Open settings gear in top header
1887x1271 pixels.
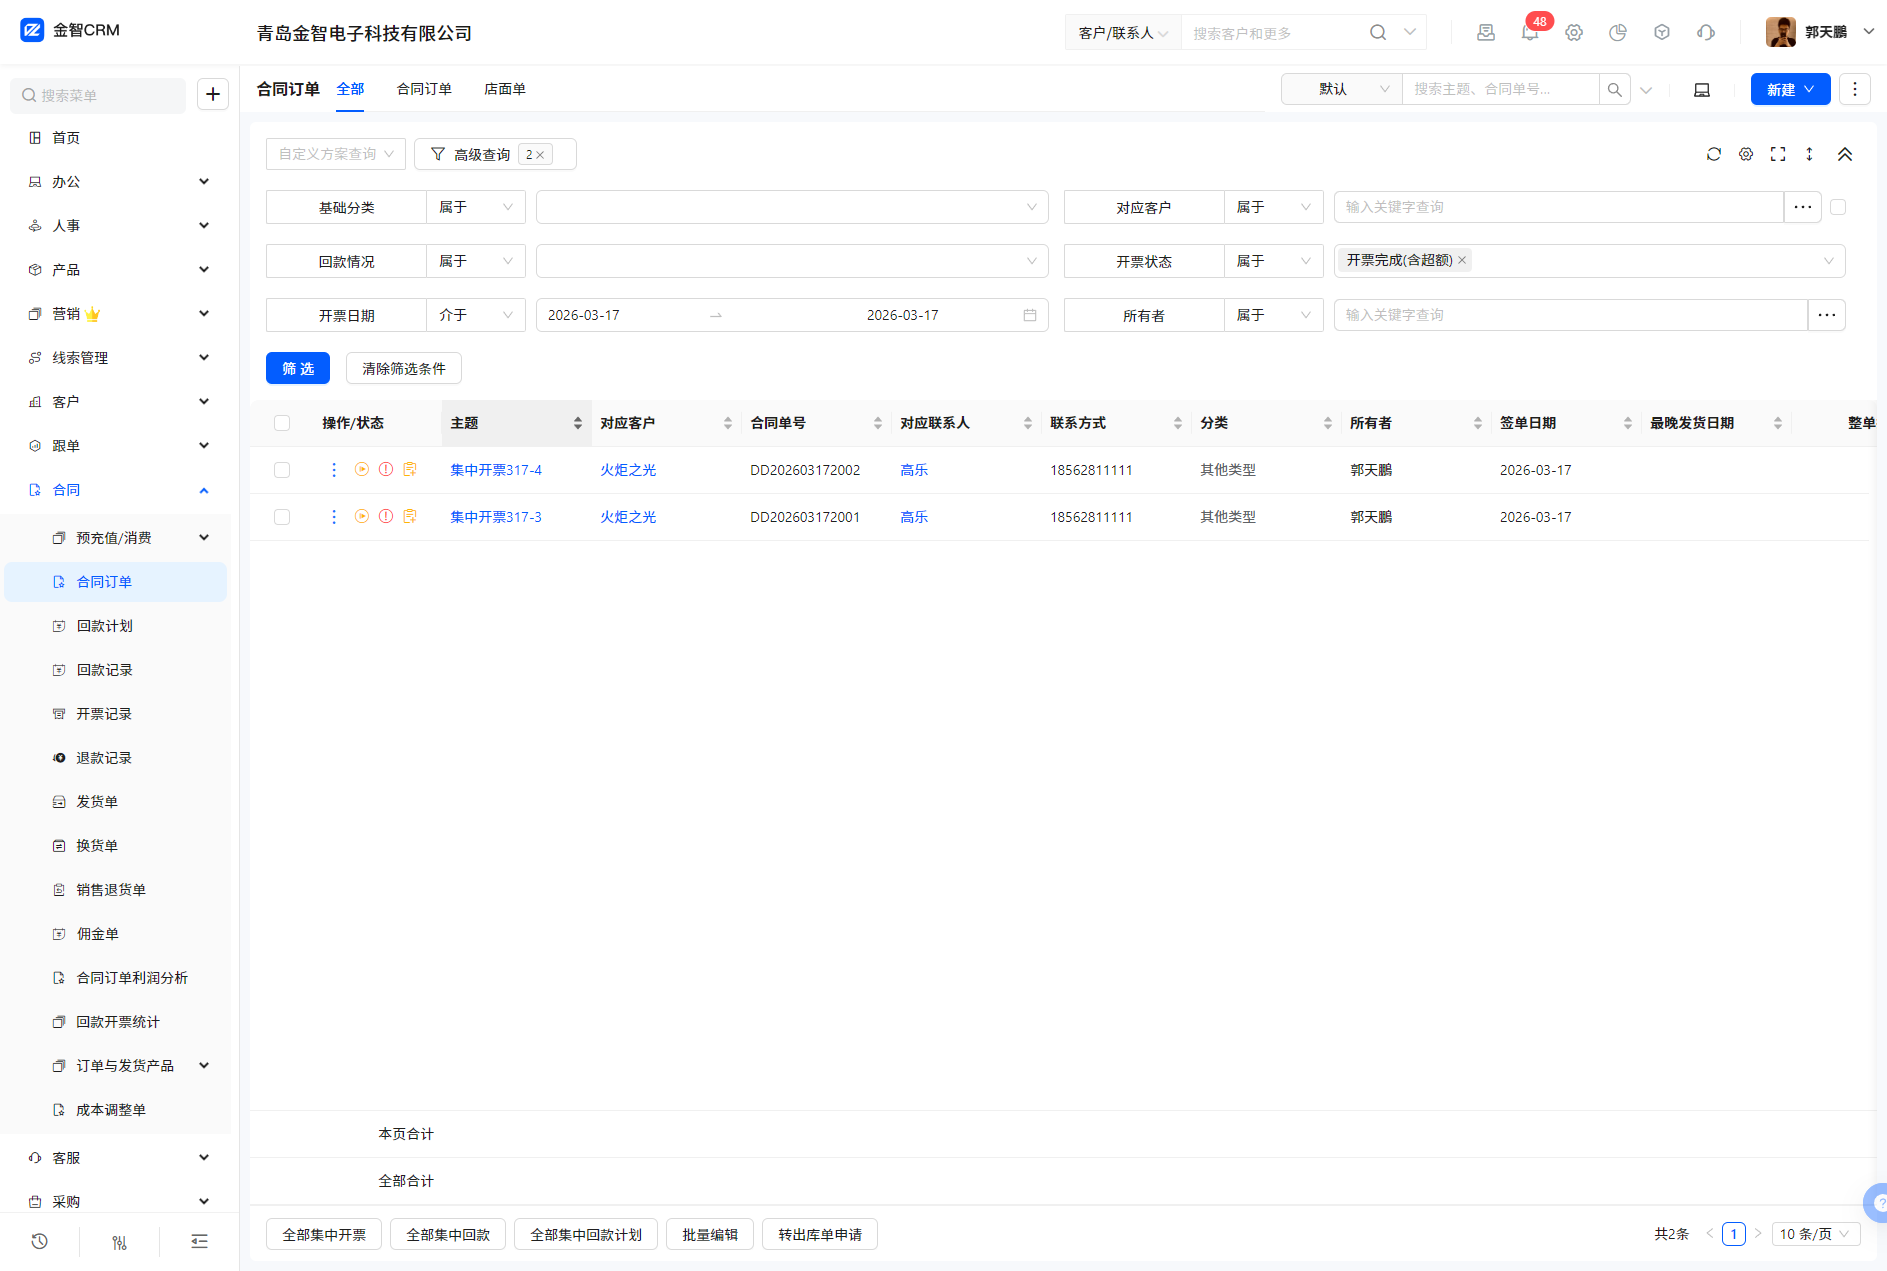pyautogui.click(x=1574, y=33)
